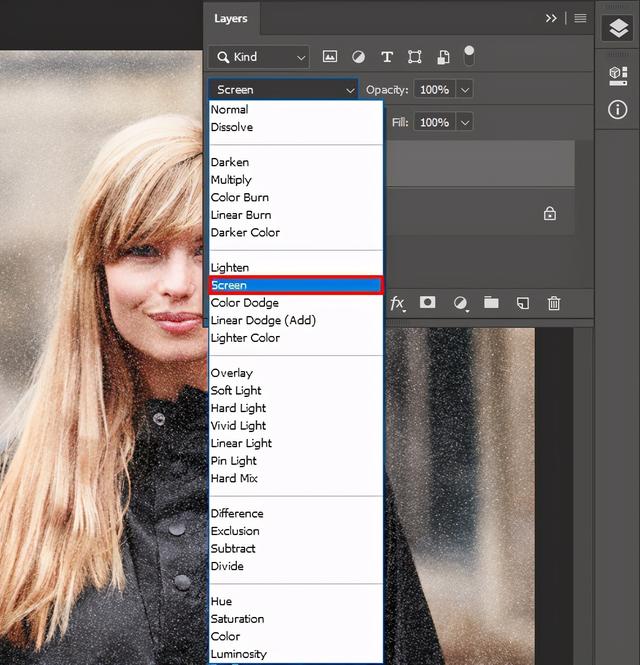Add a layer style with fx icon
Viewport: 640px width, 665px height.
pos(397,303)
